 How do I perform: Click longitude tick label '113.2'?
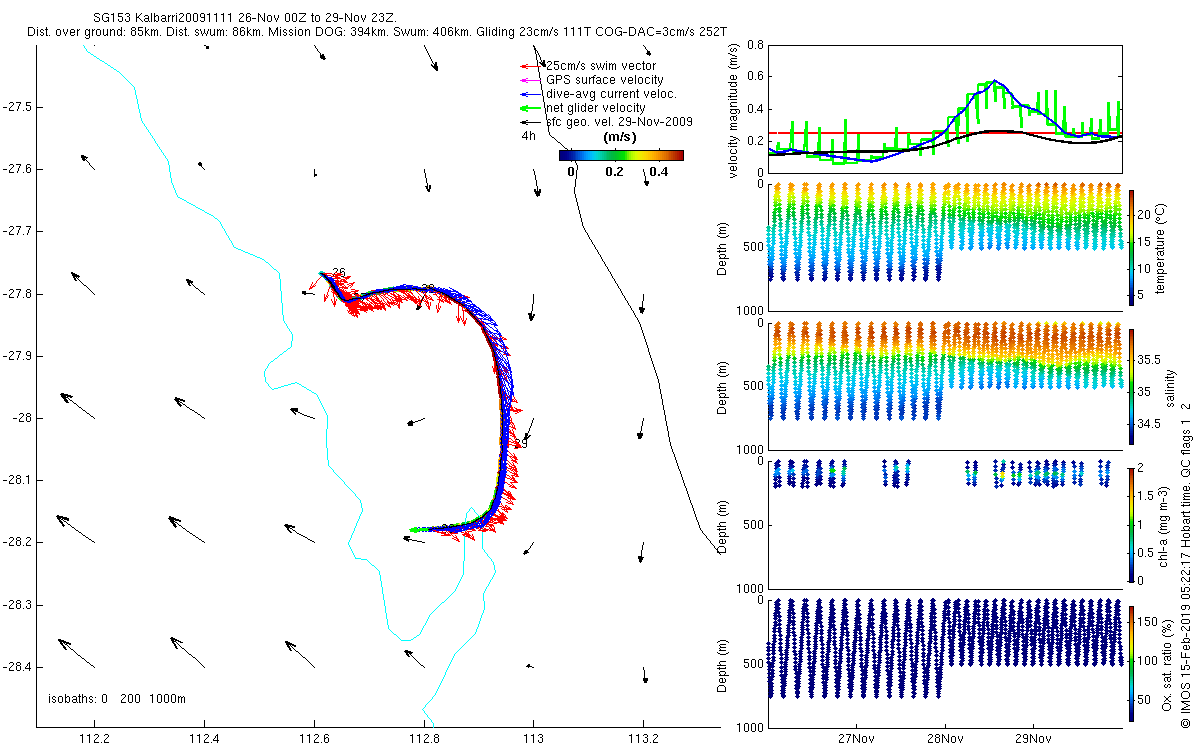pyautogui.click(x=643, y=740)
